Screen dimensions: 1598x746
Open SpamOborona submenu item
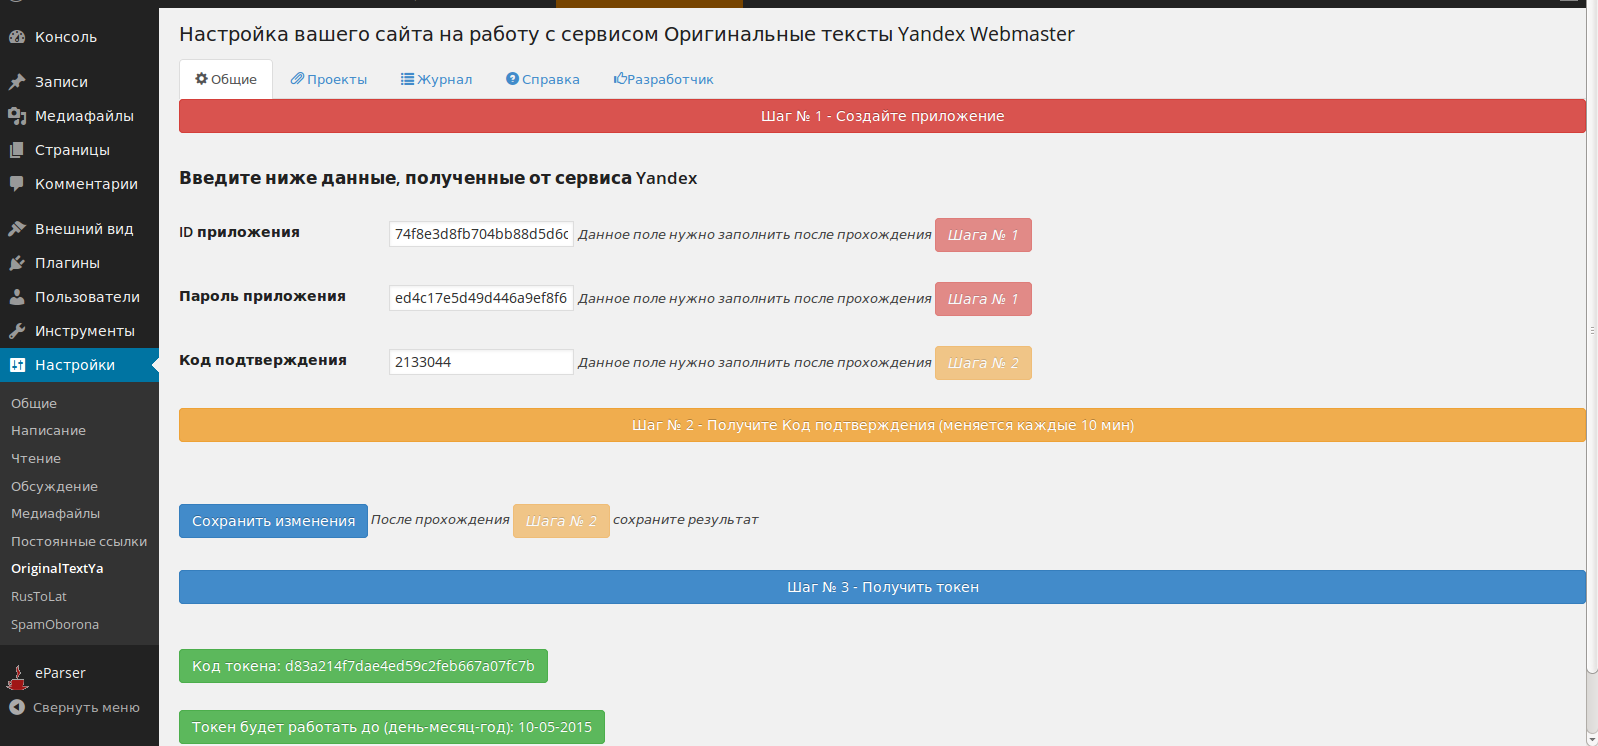(x=55, y=624)
